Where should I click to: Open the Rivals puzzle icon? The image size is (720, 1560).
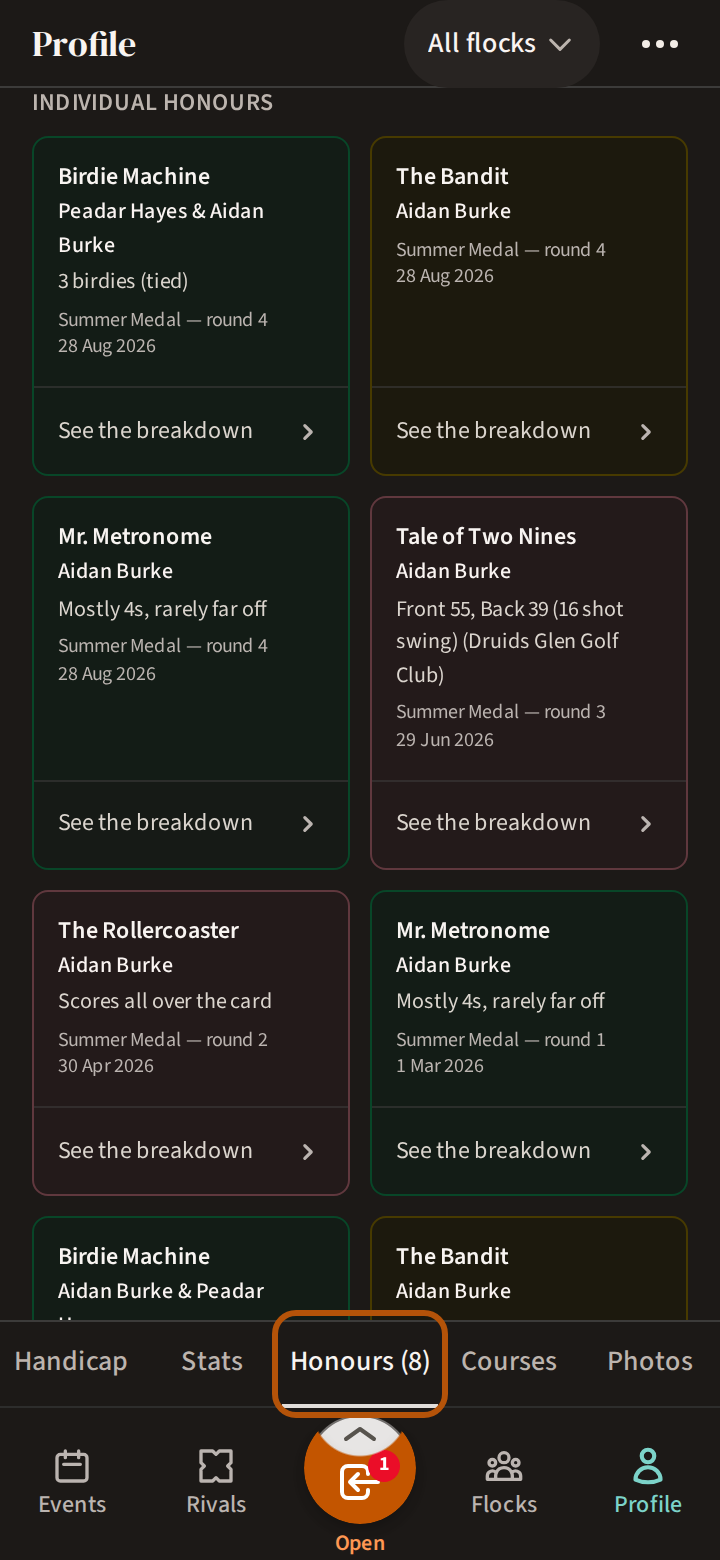click(216, 1466)
